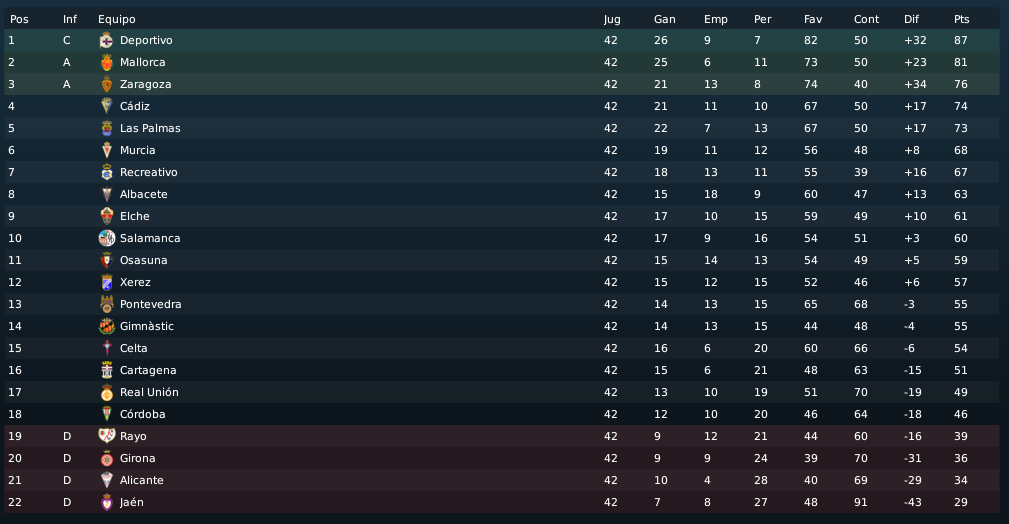Open the Las Palmas badge icon
1009x524 pixels.
(x=107, y=128)
